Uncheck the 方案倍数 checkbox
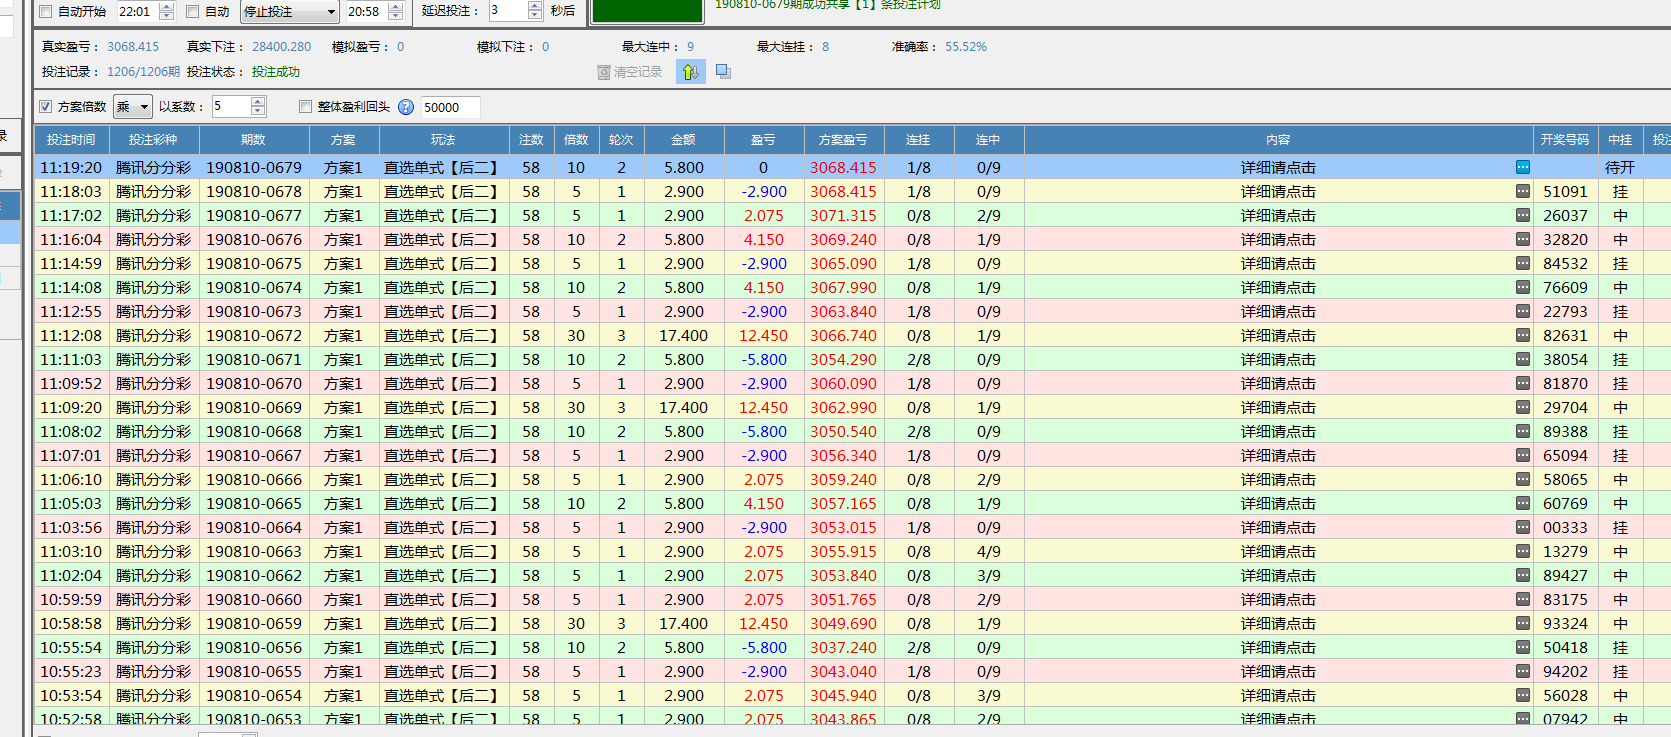Image resolution: width=1671 pixels, height=737 pixels. 45,107
